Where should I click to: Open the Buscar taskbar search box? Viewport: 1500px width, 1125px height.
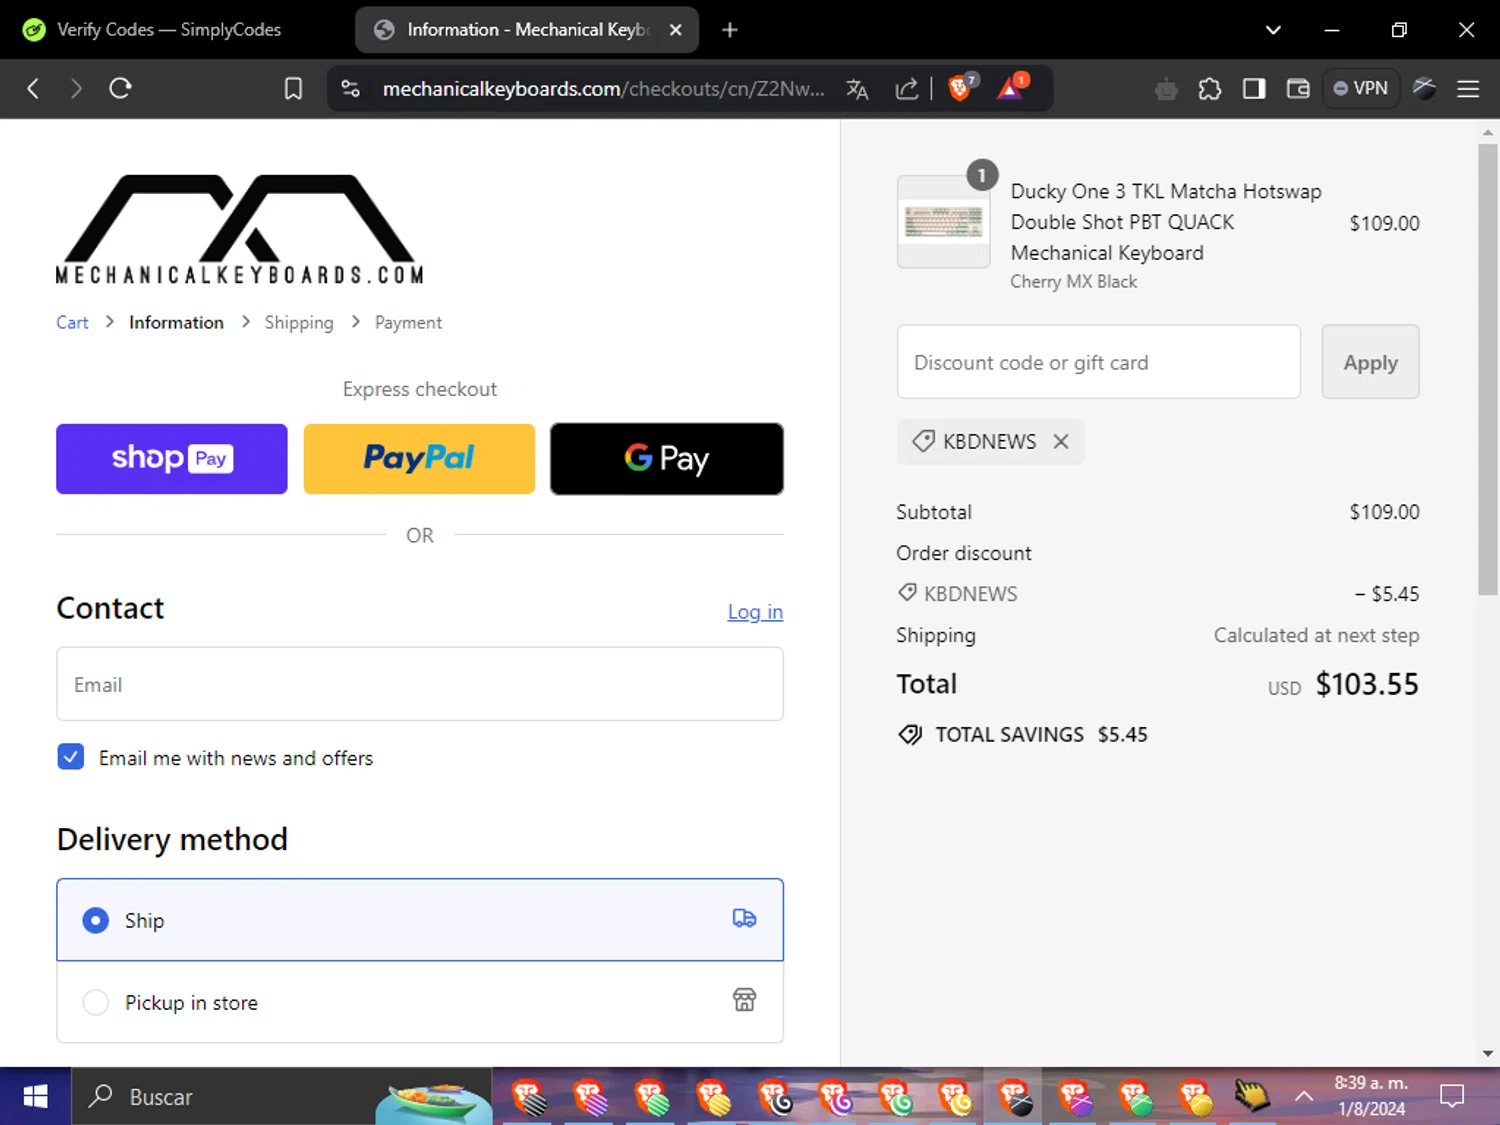click(282, 1097)
